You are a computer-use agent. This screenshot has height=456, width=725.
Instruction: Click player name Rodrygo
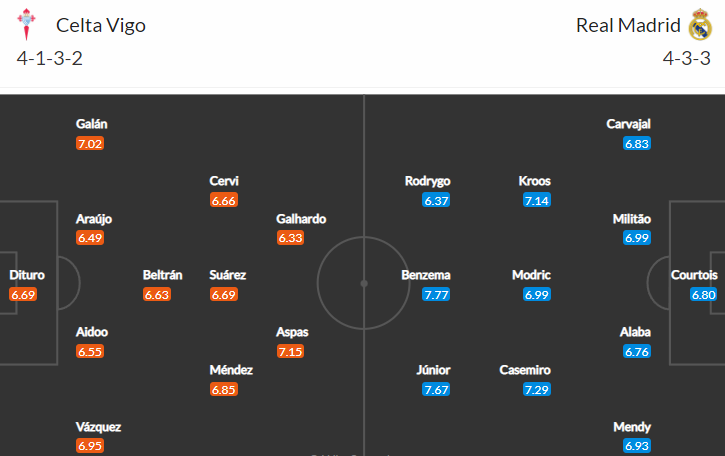[x=427, y=181]
